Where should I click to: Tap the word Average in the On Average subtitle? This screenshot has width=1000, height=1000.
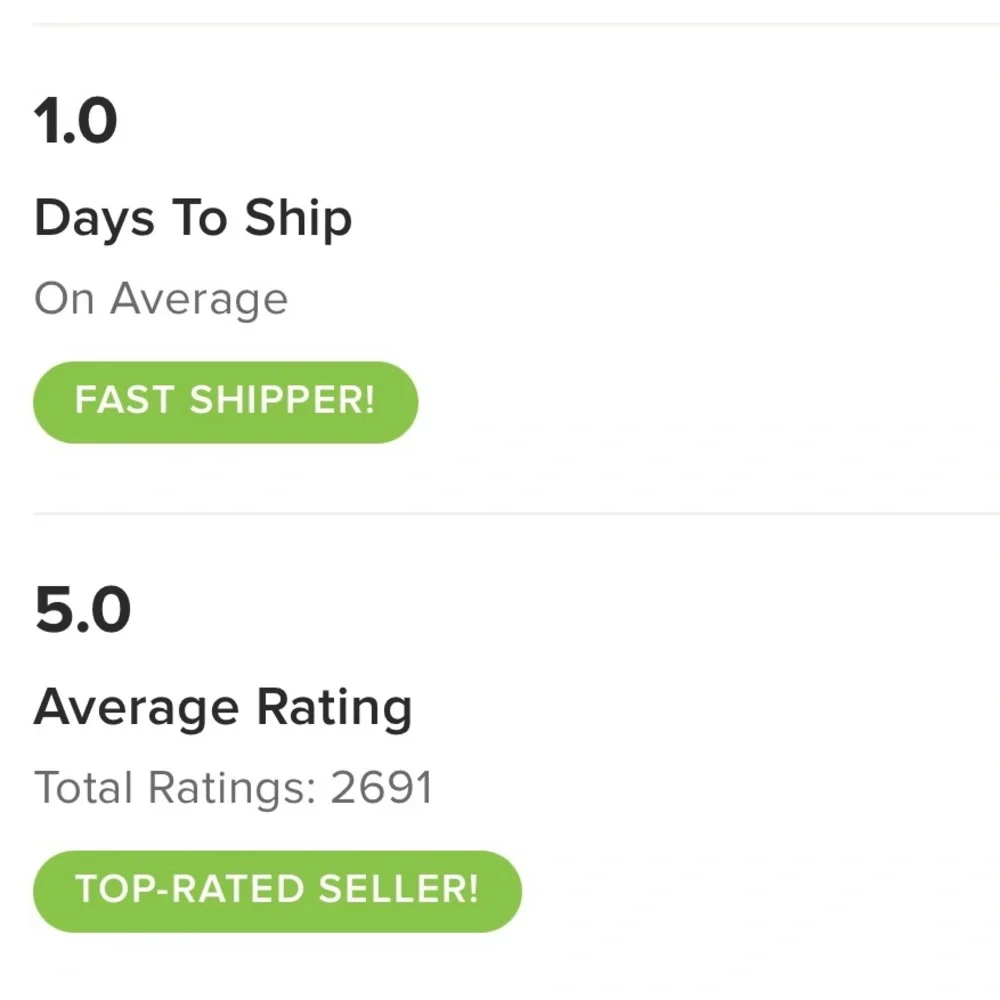point(198,299)
